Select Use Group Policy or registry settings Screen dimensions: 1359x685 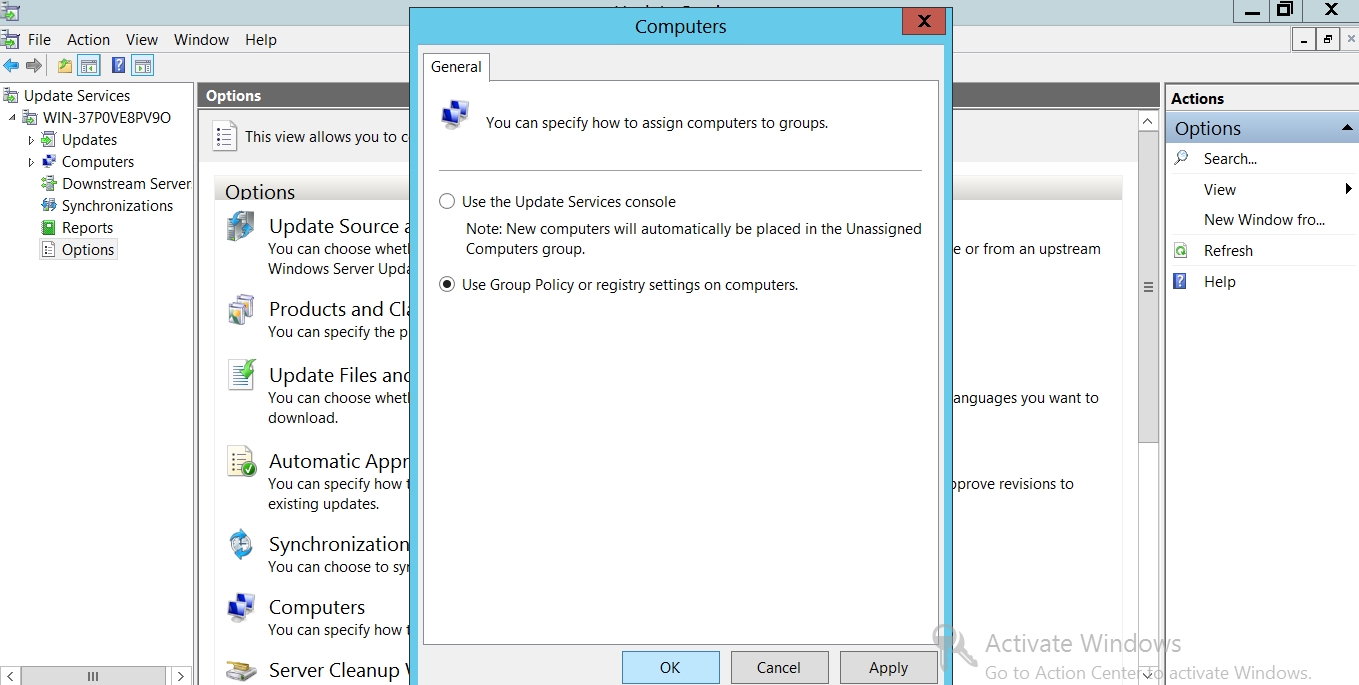pos(447,285)
